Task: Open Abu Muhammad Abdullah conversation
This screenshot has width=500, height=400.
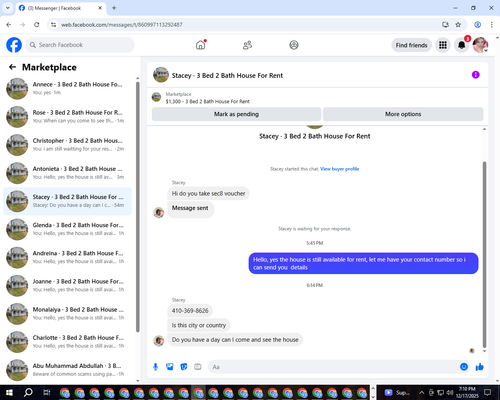Action: click(67, 370)
